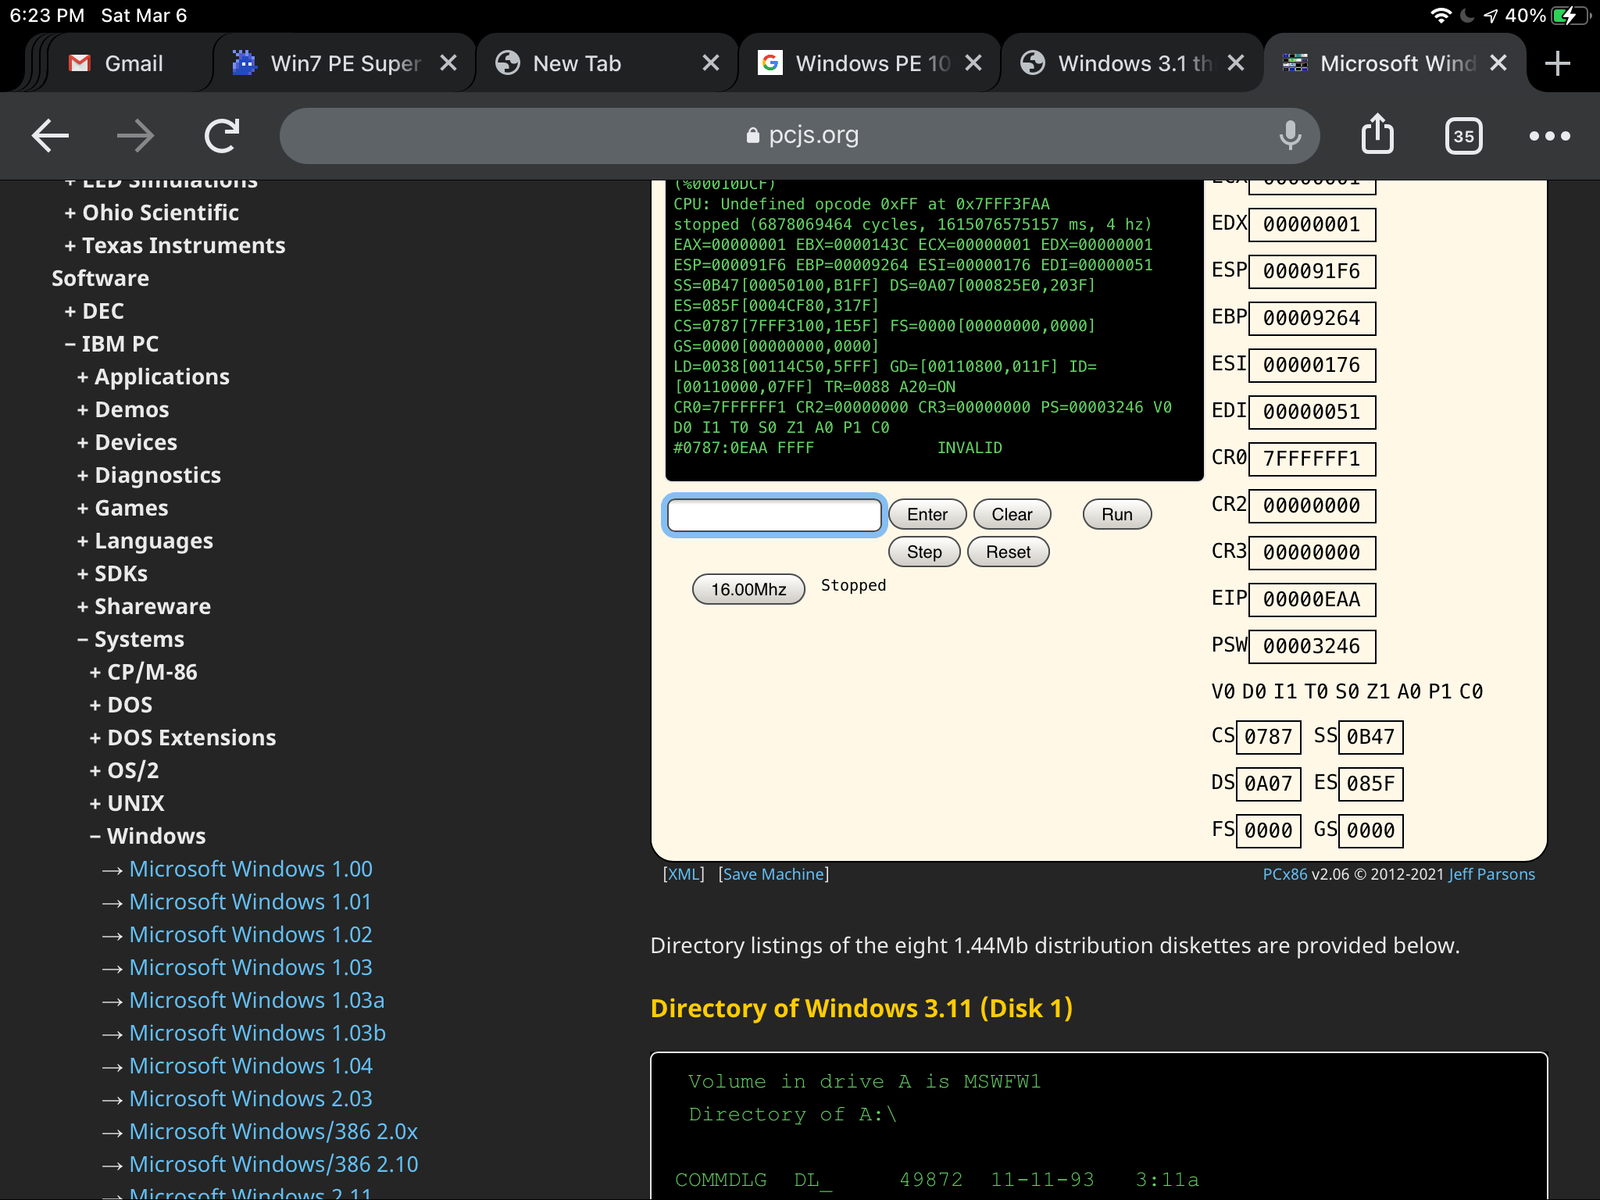Open the Microsoft Windows 1.01 link
This screenshot has width=1600, height=1200.
(x=250, y=902)
